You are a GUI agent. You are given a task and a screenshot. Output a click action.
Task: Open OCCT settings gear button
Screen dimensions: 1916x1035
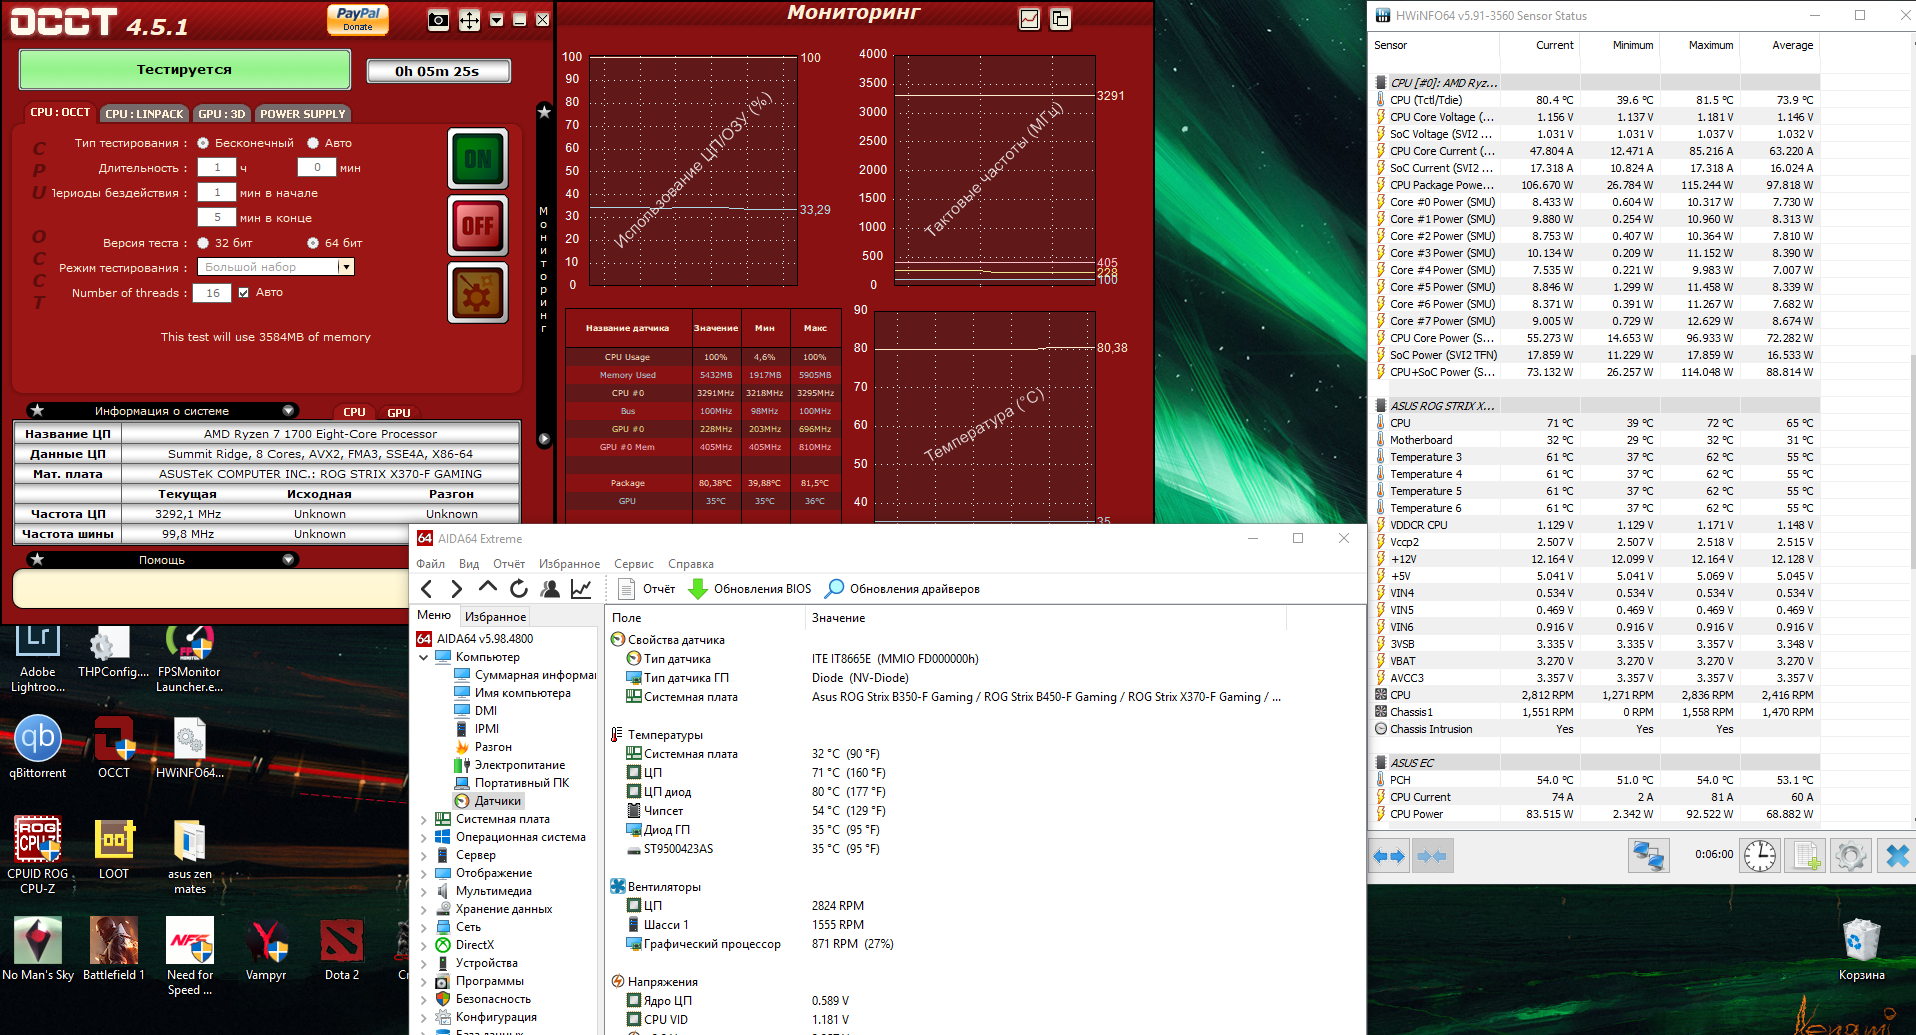(x=478, y=293)
